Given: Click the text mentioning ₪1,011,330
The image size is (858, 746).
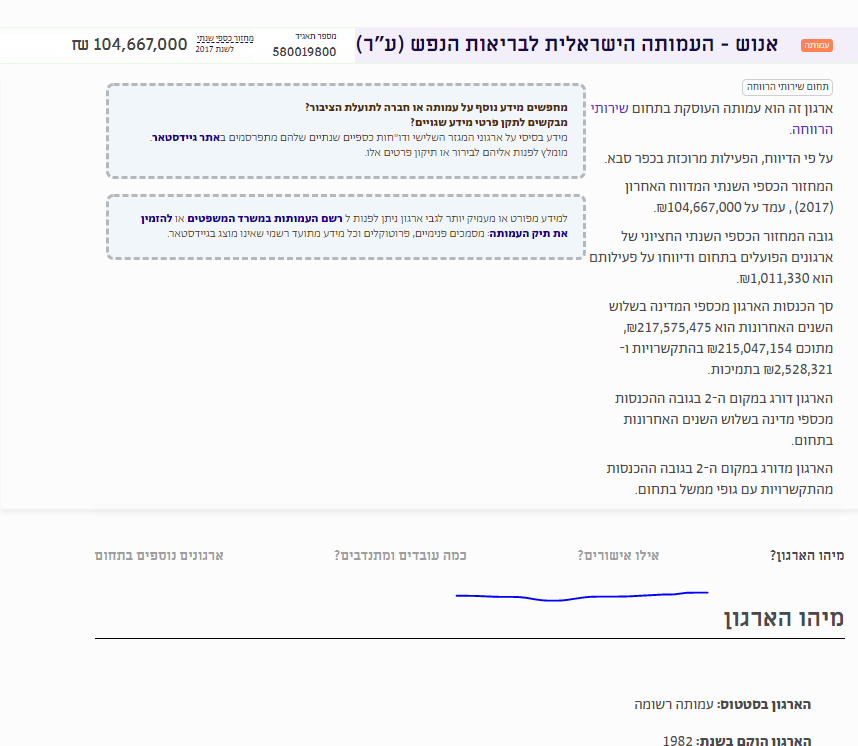Looking at the screenshot, I should tap(711, 257).
